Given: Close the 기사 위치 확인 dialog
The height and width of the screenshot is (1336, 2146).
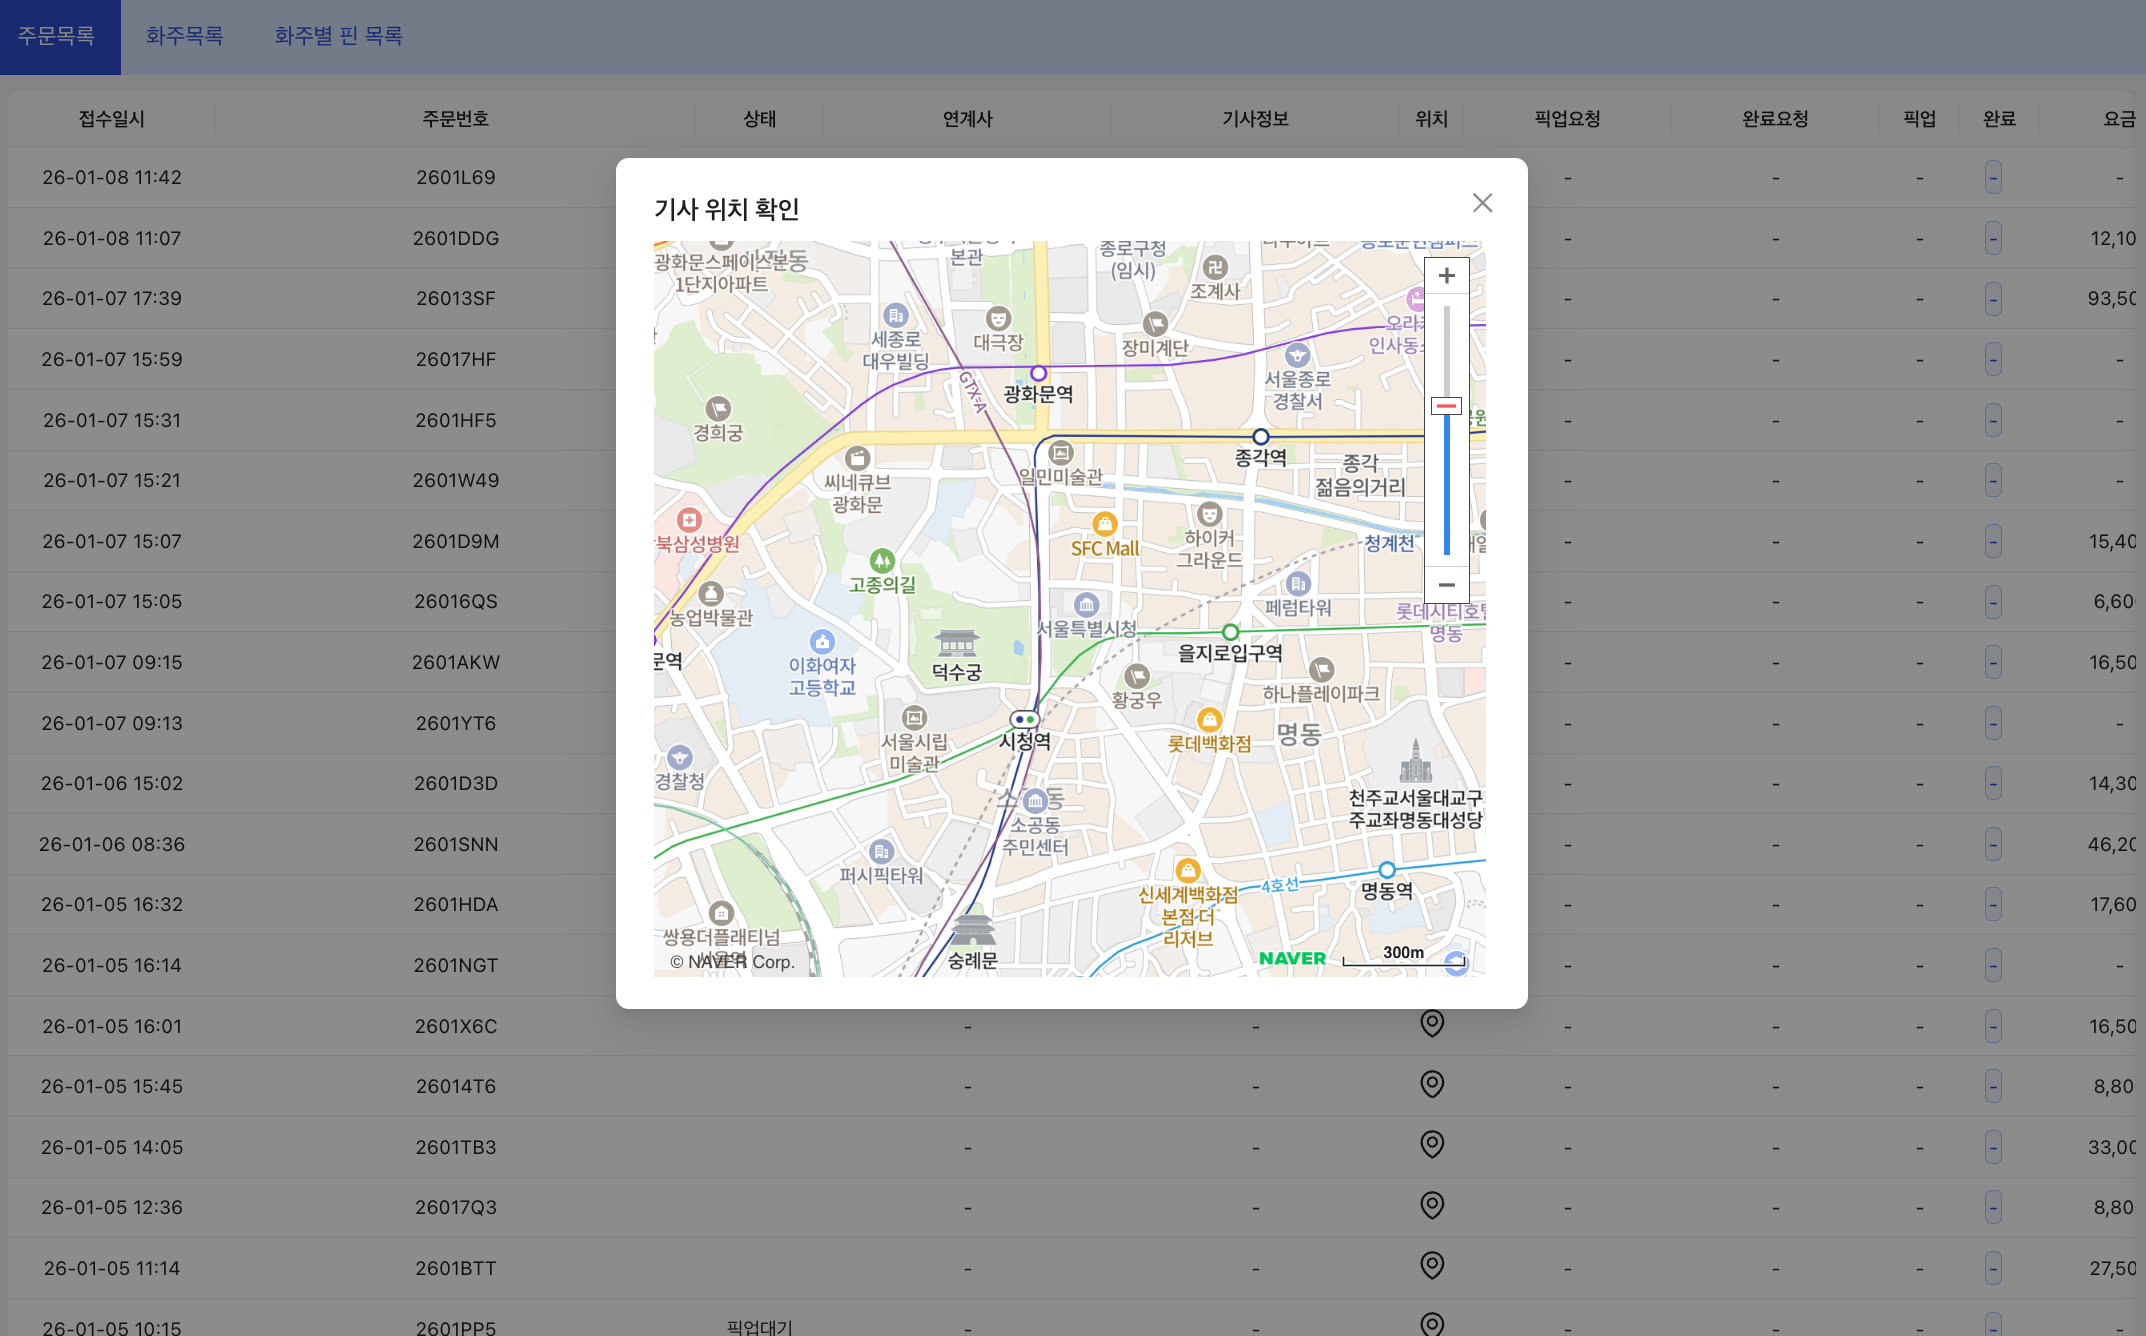Looking at the screenshot, I should [1482, 203].
